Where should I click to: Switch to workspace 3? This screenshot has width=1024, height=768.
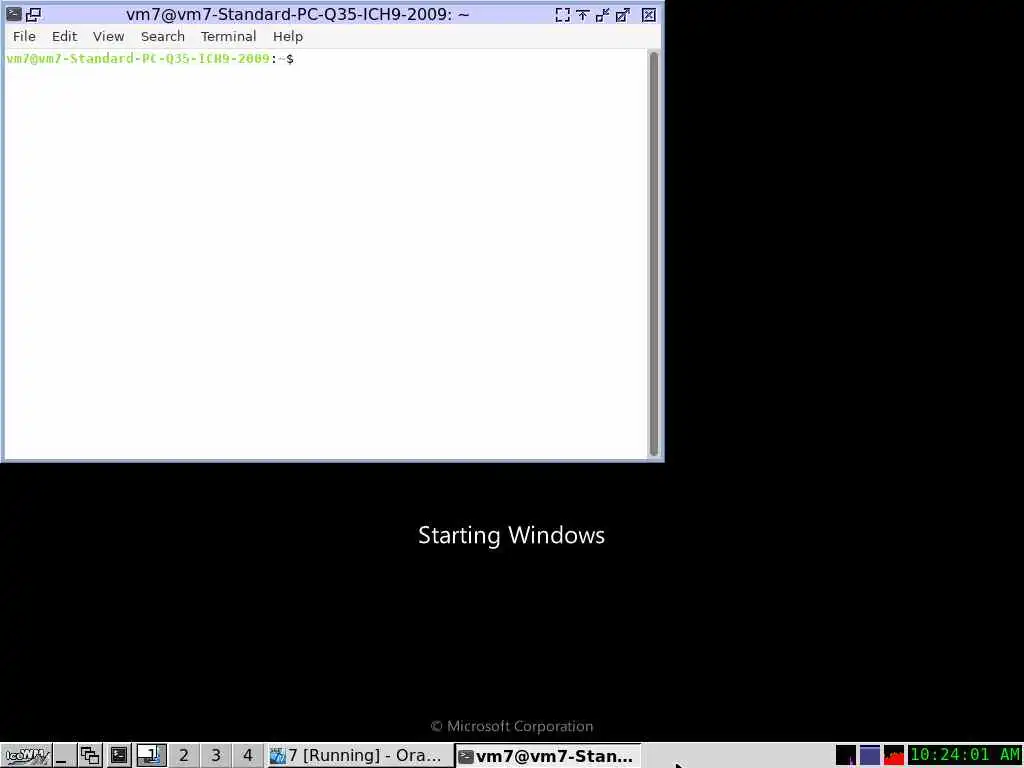pyautogui.click(x=216, y=756)
